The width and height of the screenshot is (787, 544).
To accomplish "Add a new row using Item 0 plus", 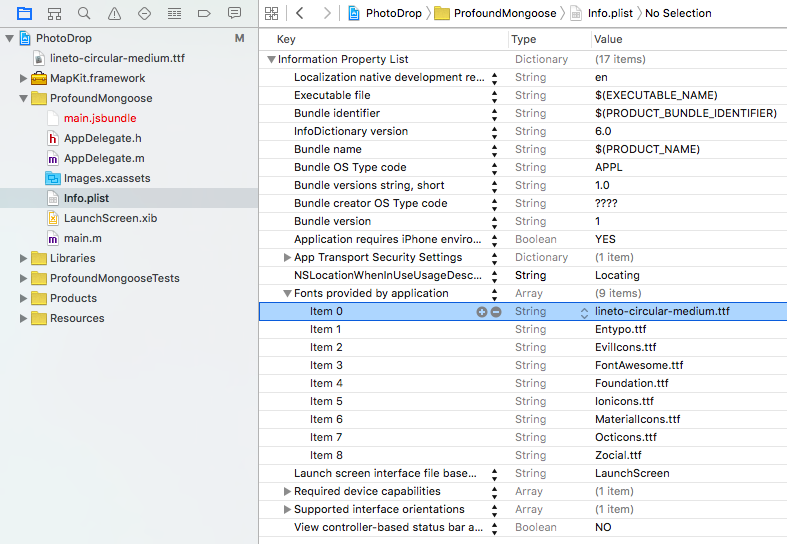I will (482, 312).
